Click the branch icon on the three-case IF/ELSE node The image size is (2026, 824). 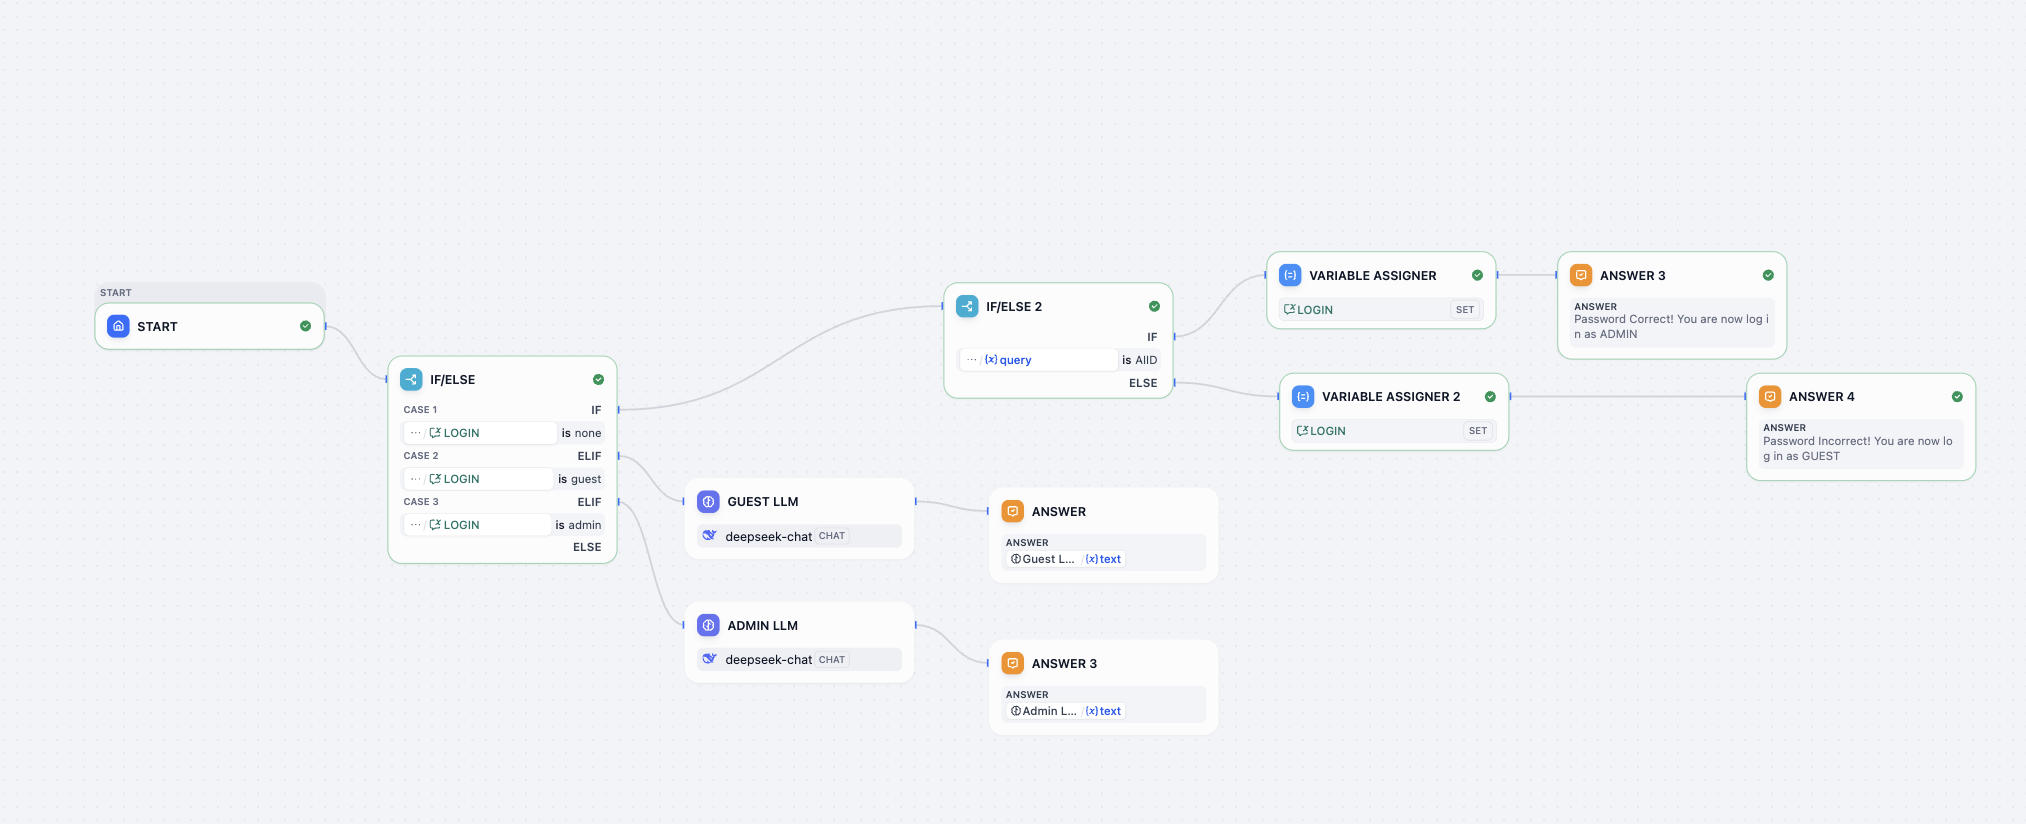[x=411, y=379]
